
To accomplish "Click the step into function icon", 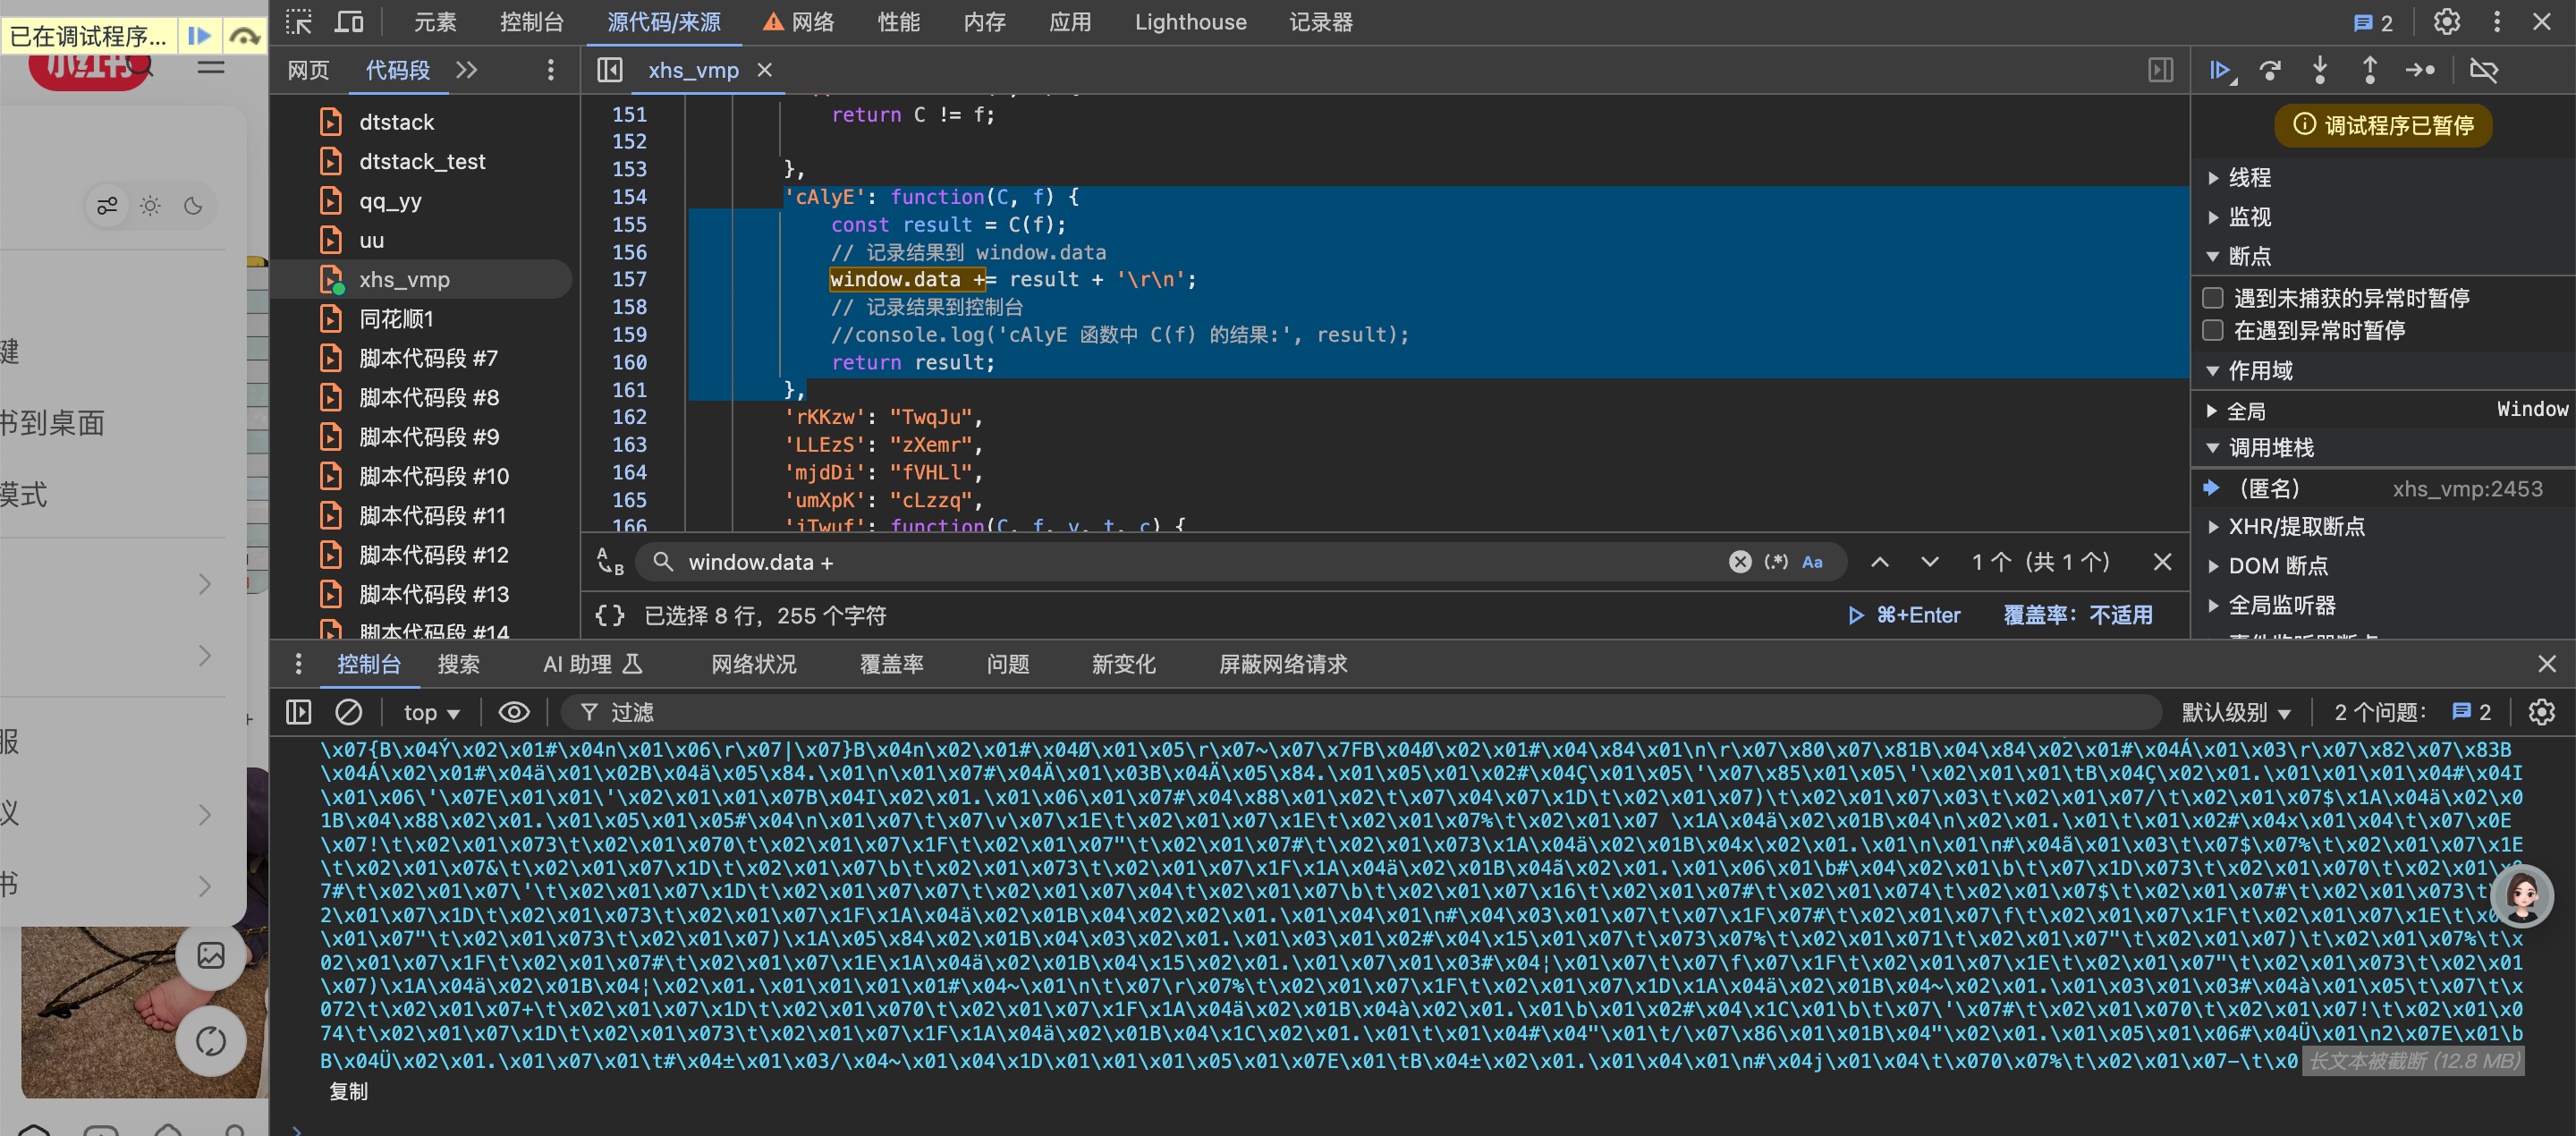I will (x=2320, y=70).
